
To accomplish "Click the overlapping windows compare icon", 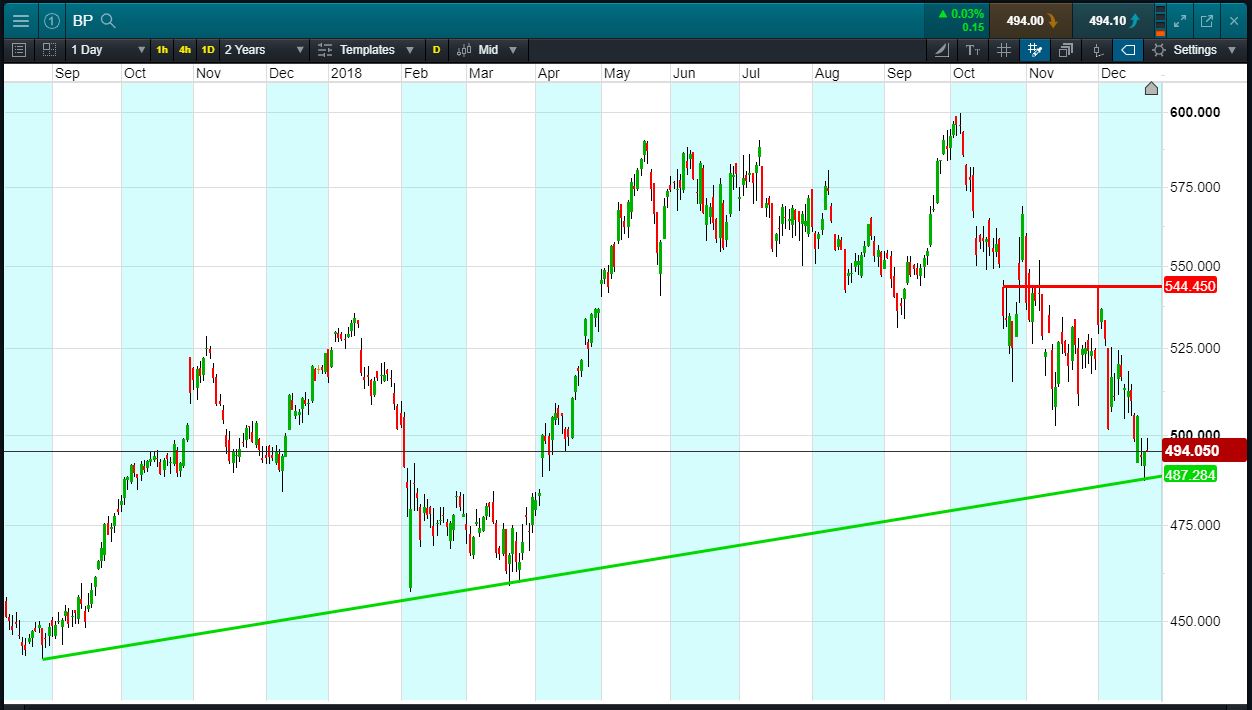I will point(1066,49).
